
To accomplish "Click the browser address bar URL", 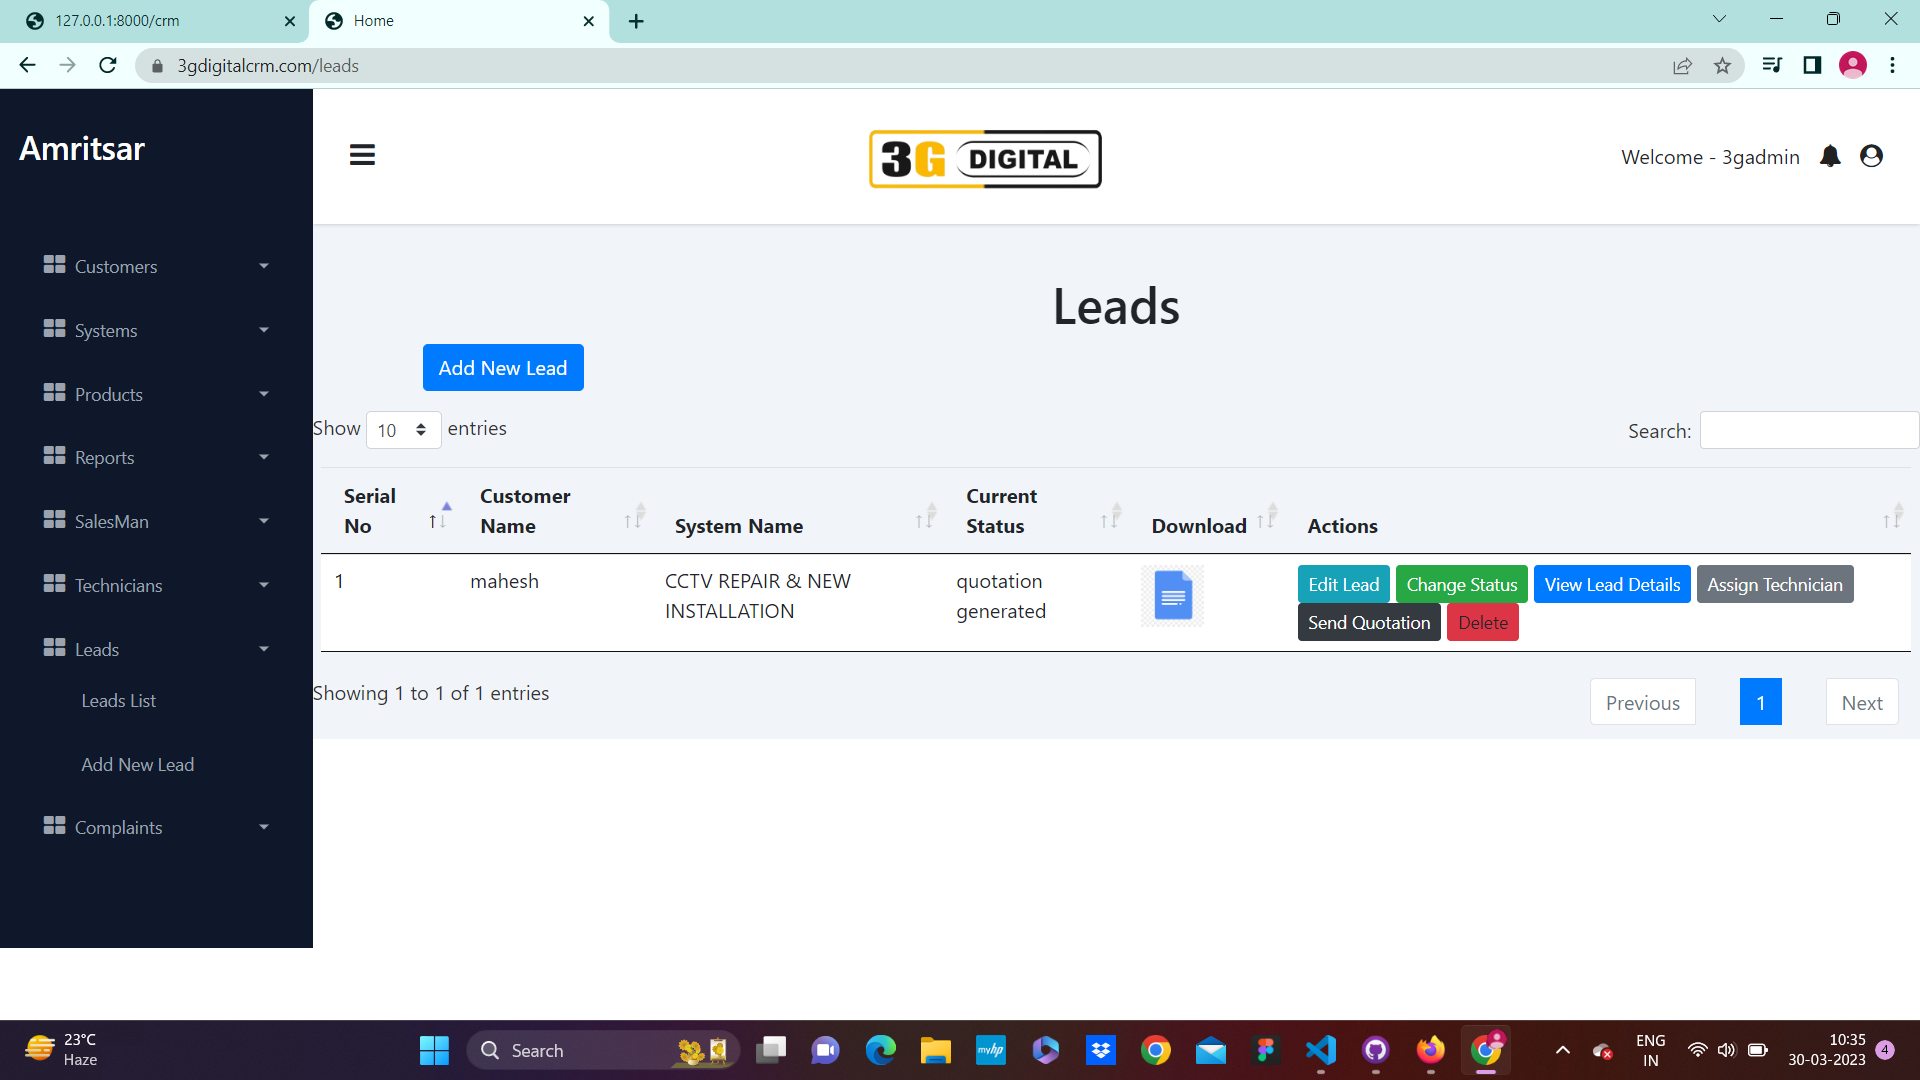I will tap(268, 66).
